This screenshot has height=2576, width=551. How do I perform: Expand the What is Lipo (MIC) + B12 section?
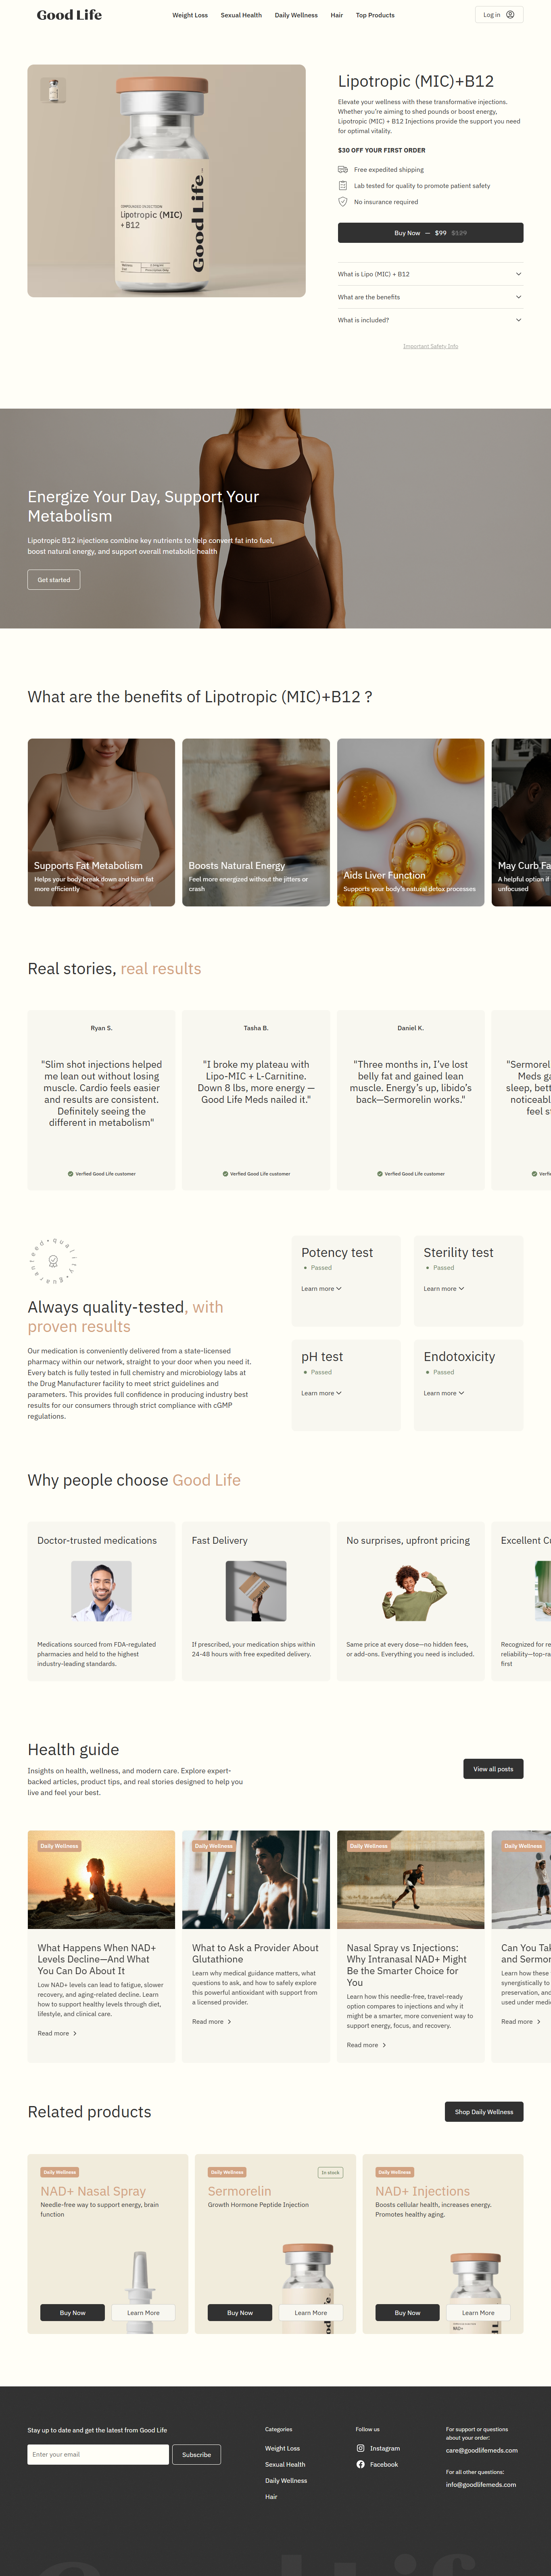[430, 274]
